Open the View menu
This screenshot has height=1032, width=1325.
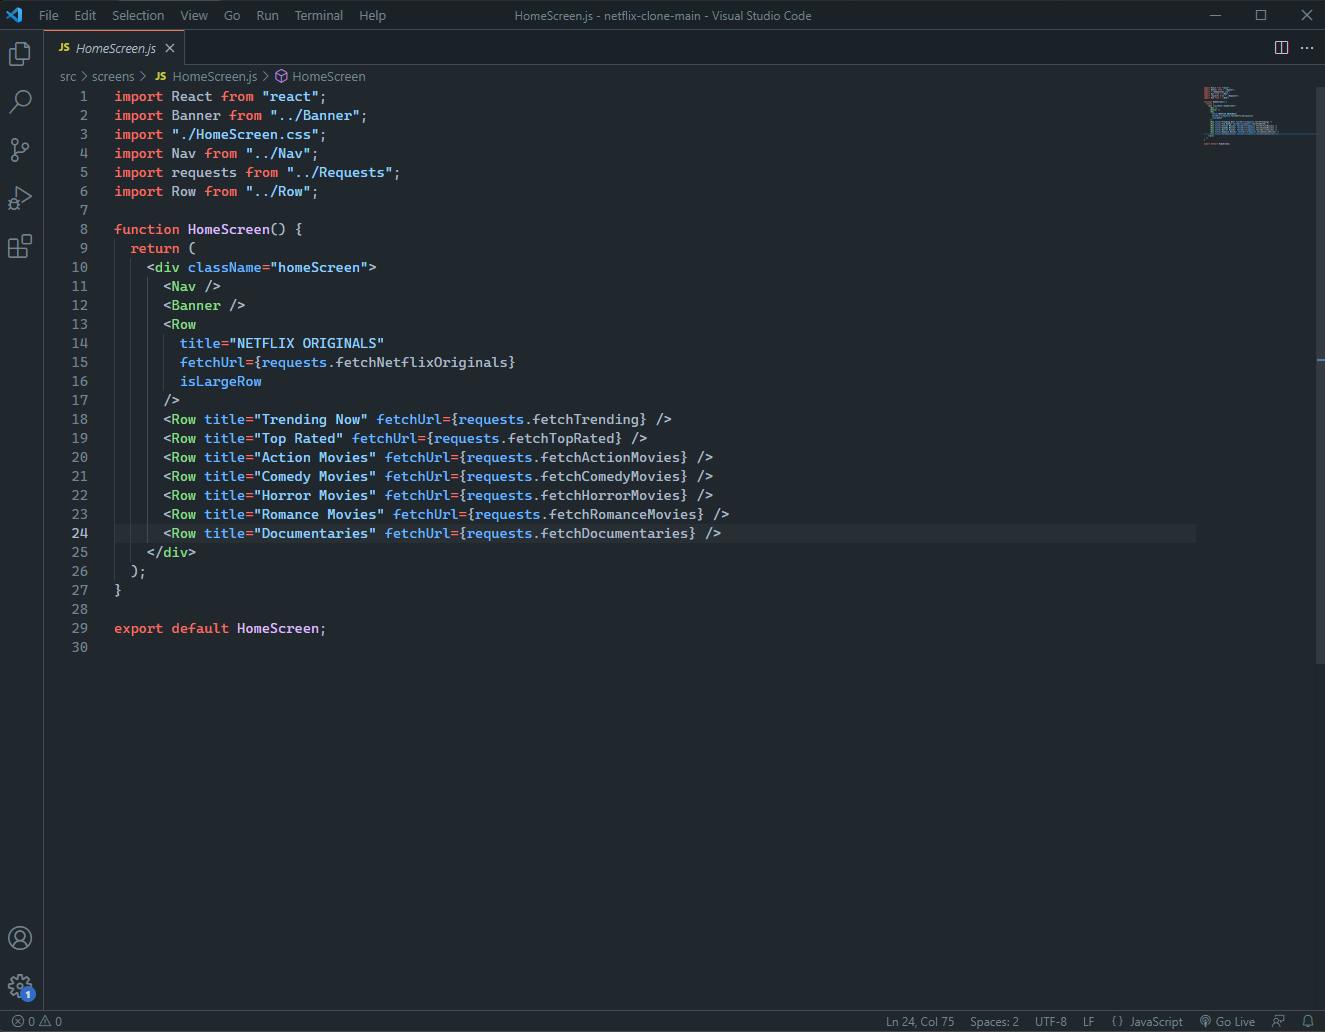coord(194,15)
